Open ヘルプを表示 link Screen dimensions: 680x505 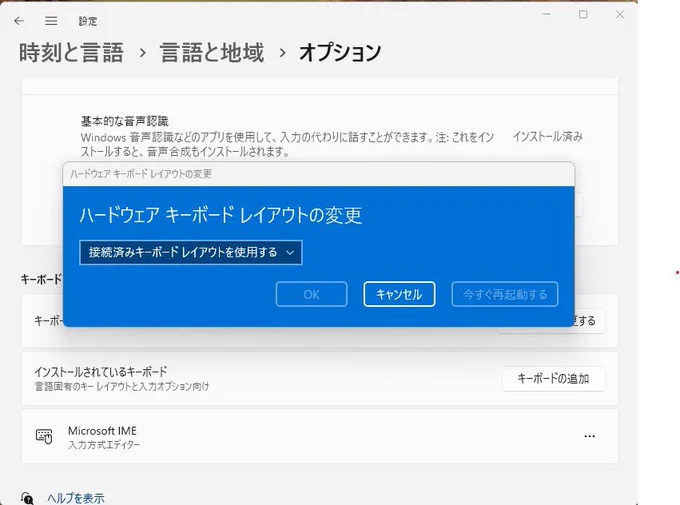pos(76,498)
